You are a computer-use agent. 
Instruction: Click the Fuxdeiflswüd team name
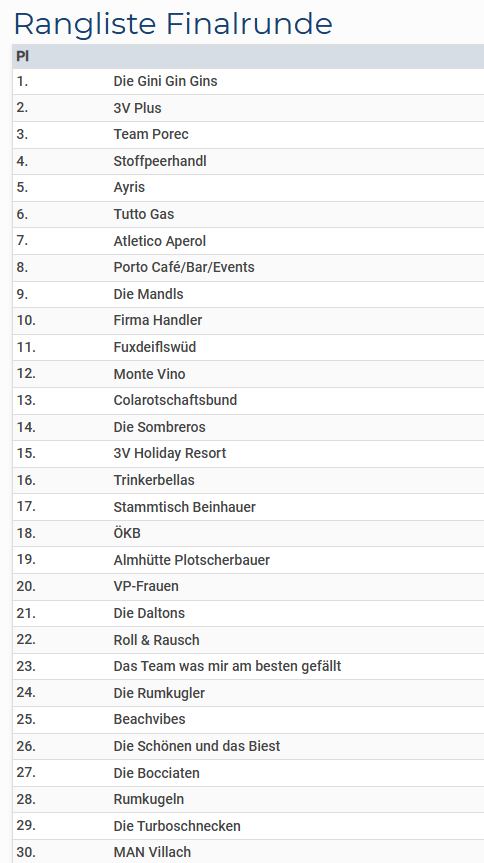click(155, 347)
